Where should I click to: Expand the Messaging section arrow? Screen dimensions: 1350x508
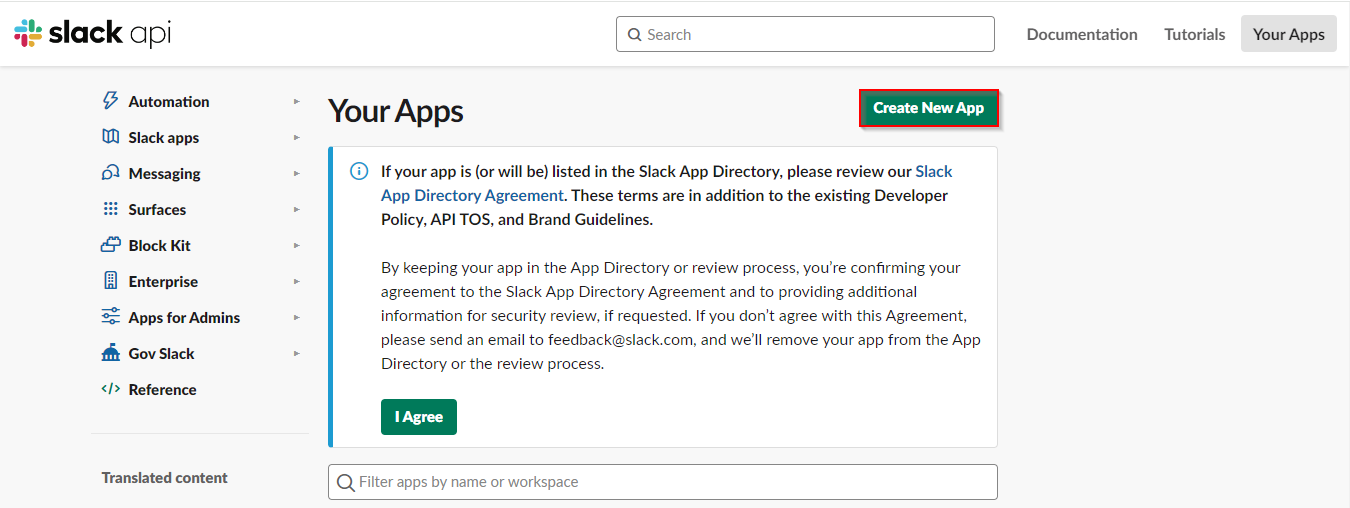(x=297, y=173)
